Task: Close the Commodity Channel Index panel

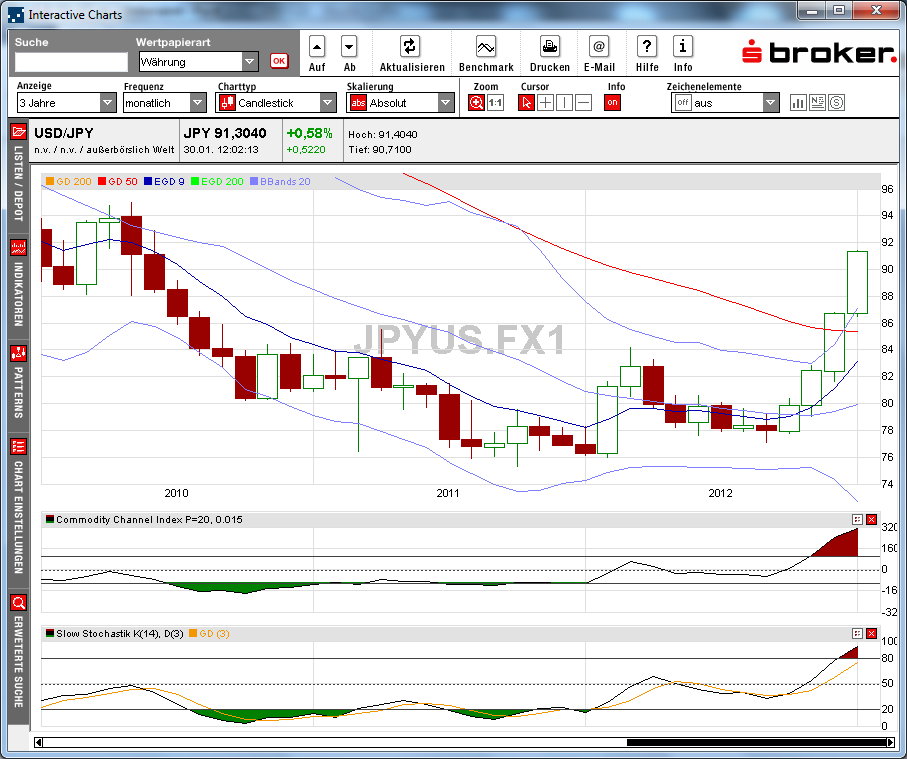Action: click(x=871, y=519)
